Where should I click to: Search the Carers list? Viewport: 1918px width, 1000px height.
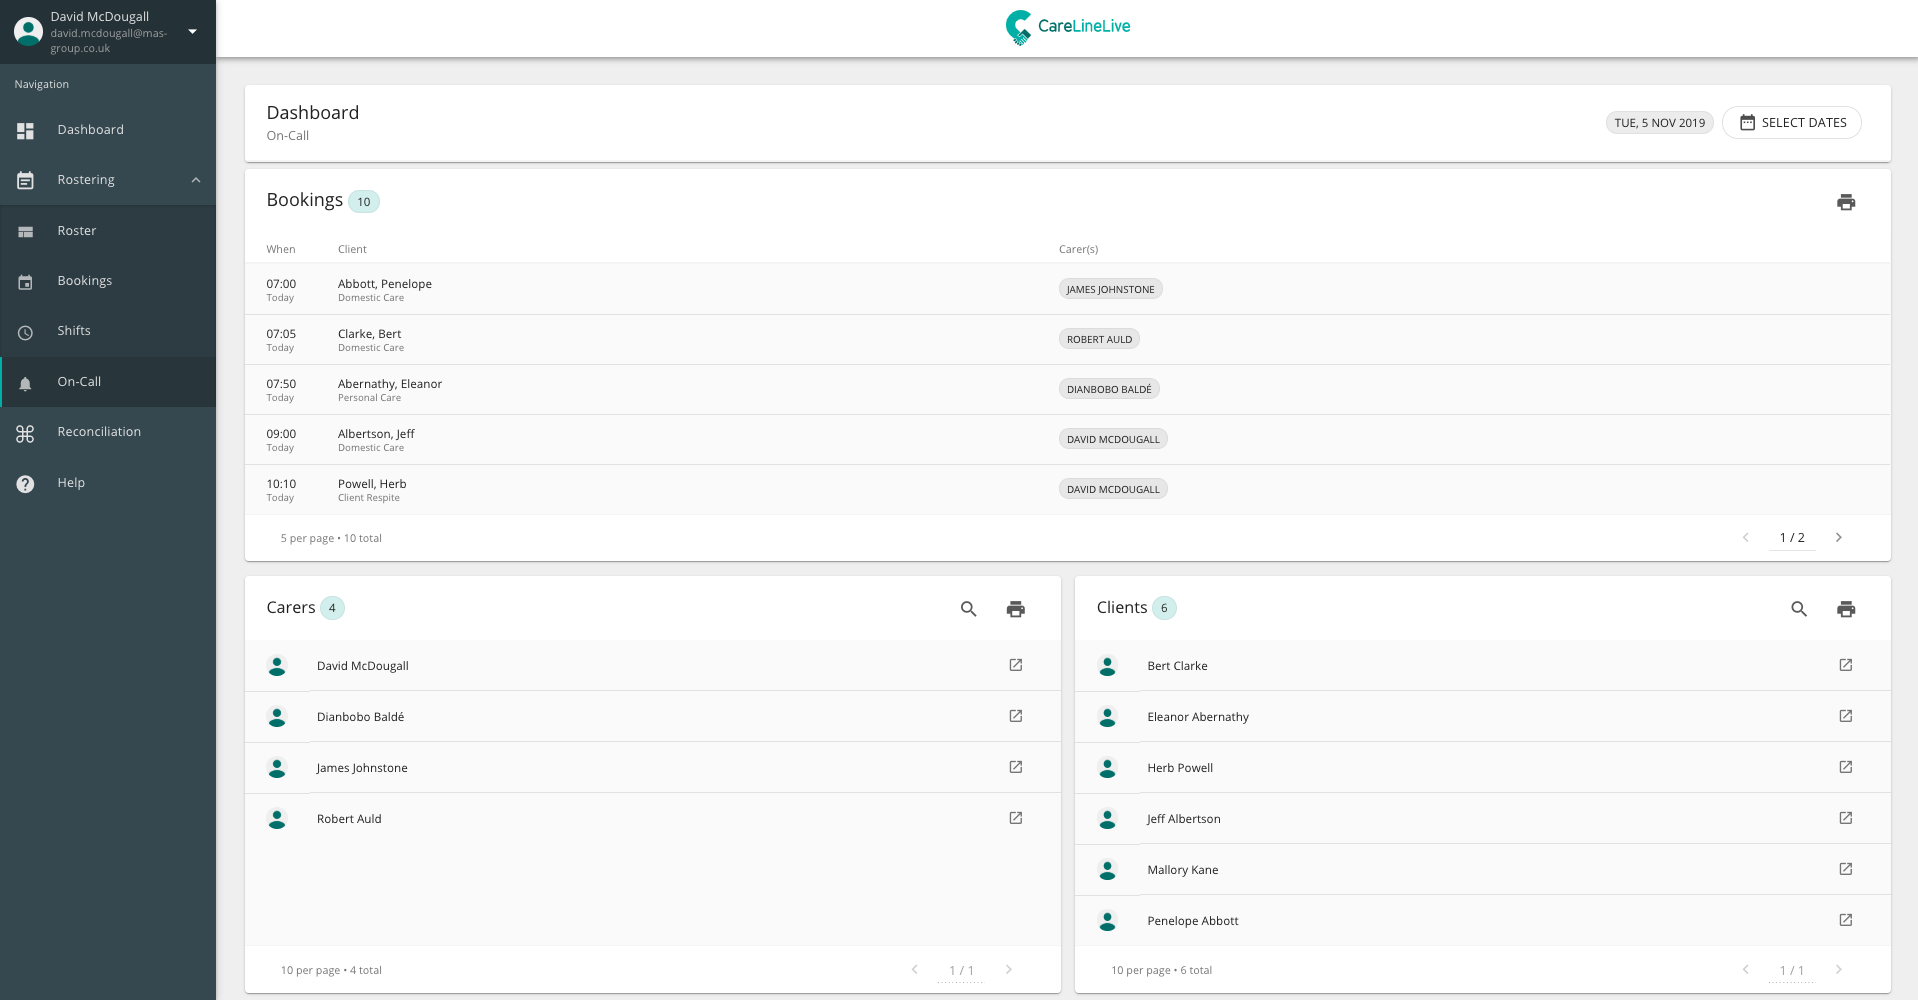[x=968, y=609]
